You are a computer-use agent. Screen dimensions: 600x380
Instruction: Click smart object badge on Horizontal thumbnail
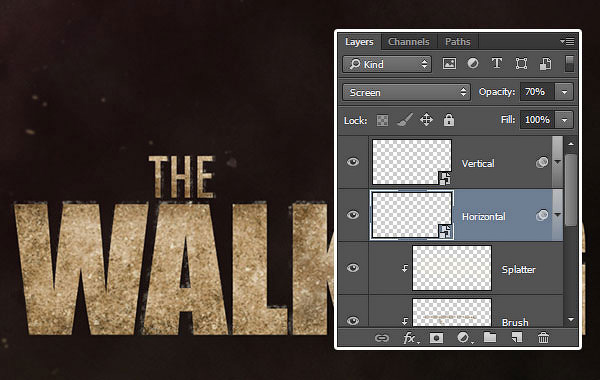click(444, 231)
